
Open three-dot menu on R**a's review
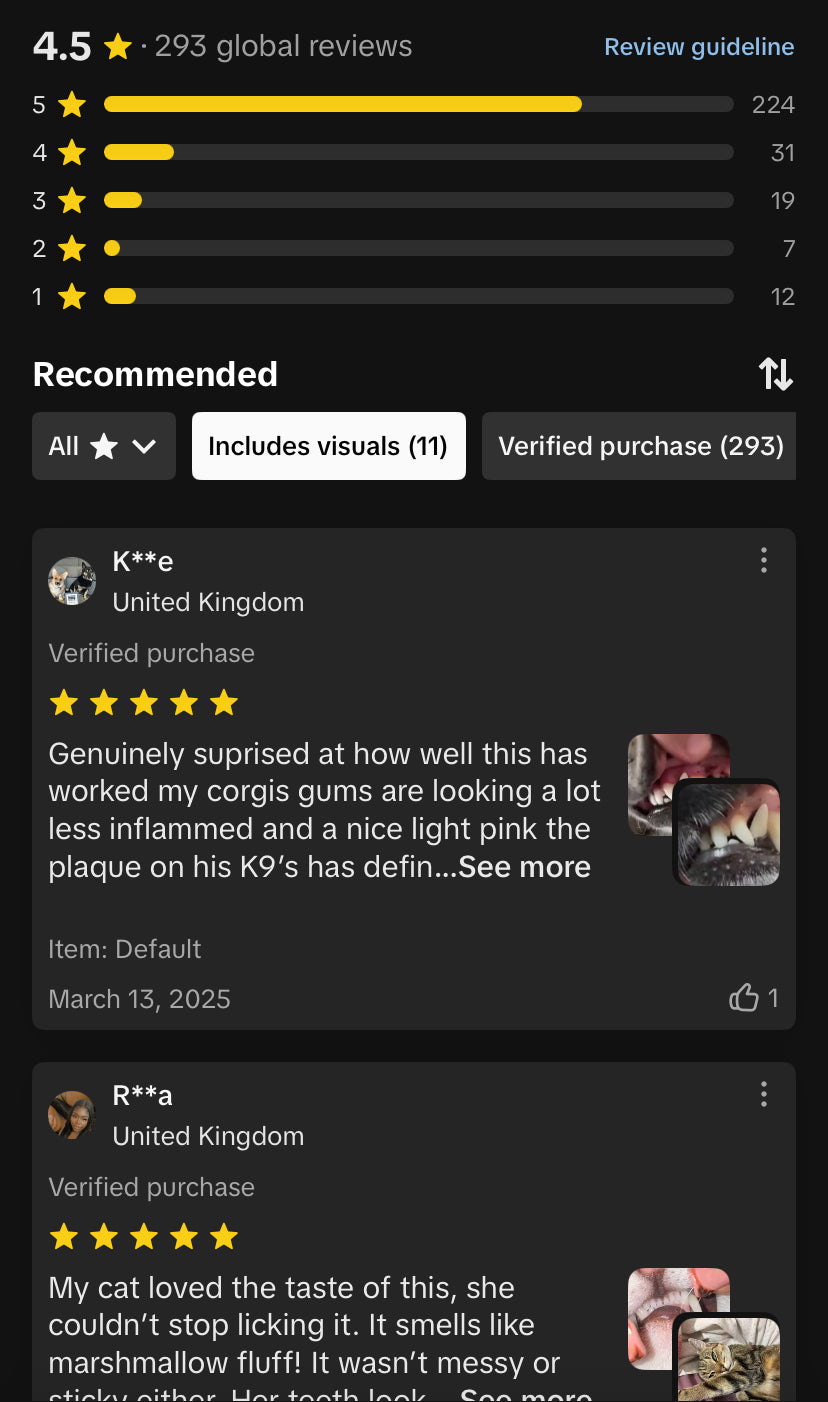(764, 1094)
